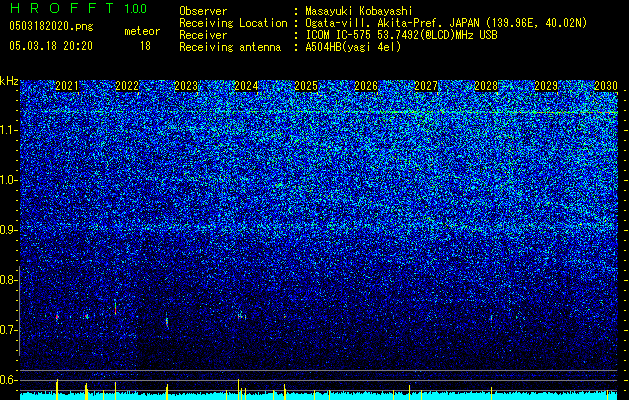Image resolution: width=629 pixels, height=400 pixels.
Task: Click the meteor echo just before 2023
Action: coord(167,322)
